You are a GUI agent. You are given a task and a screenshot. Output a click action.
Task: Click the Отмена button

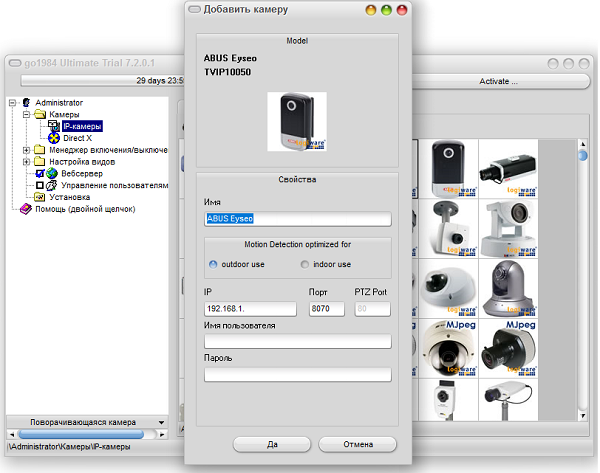358,444
